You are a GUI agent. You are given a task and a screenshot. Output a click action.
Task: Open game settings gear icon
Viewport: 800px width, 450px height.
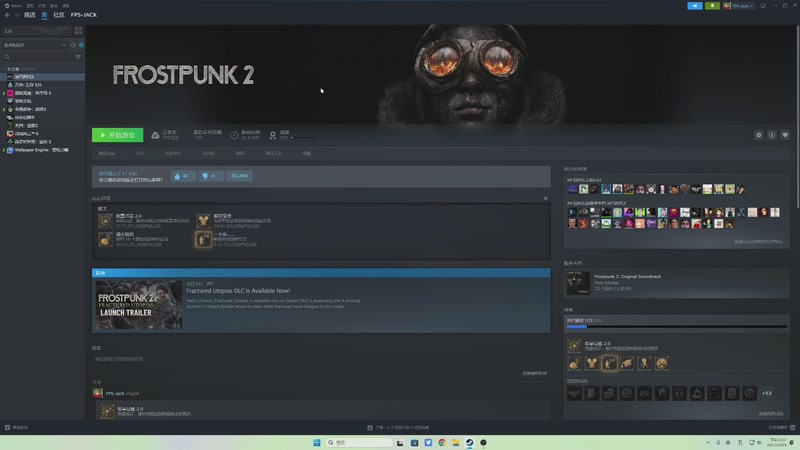point(759,135)
